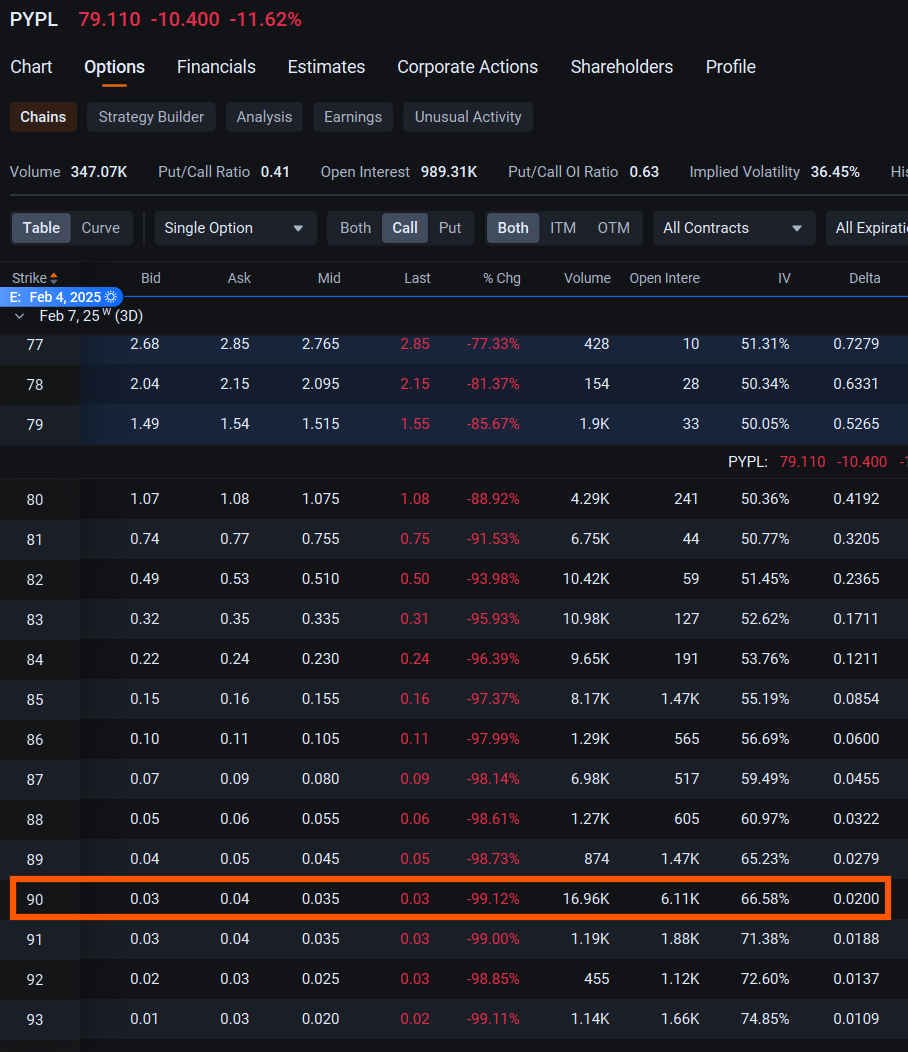The image size is (908, 1052).
Task: Sort by Bid column header
Action: click(151, 278)
